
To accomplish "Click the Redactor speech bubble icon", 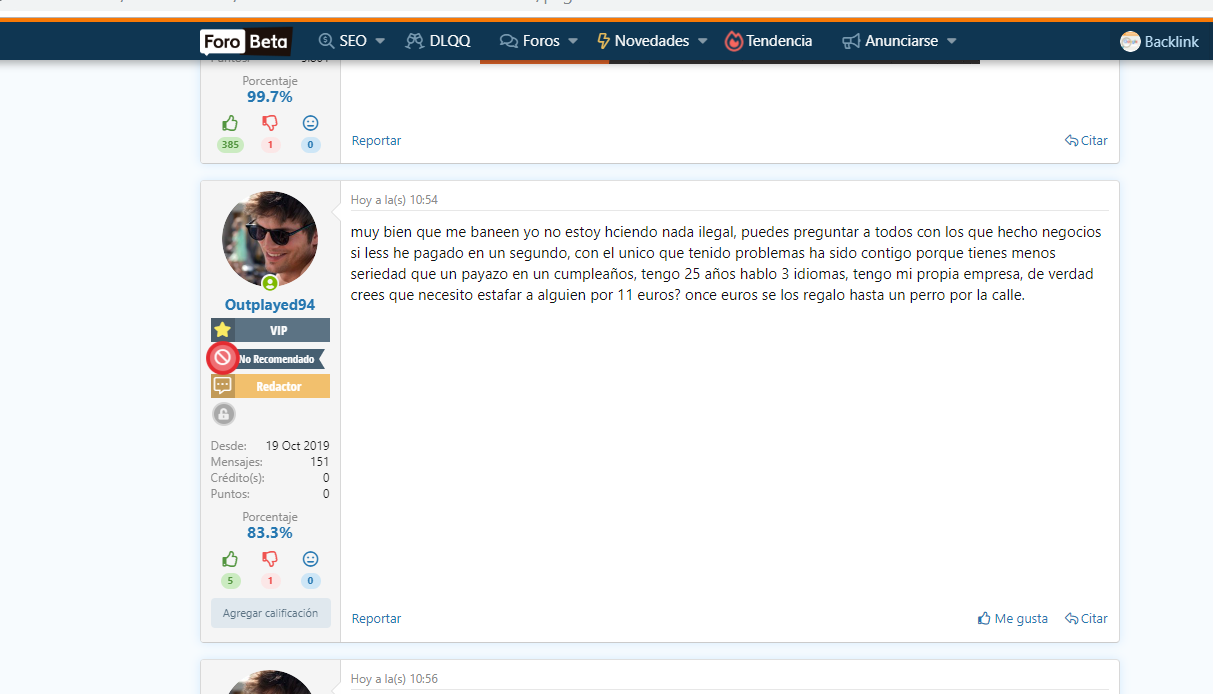I will click(x=222, y=386).
